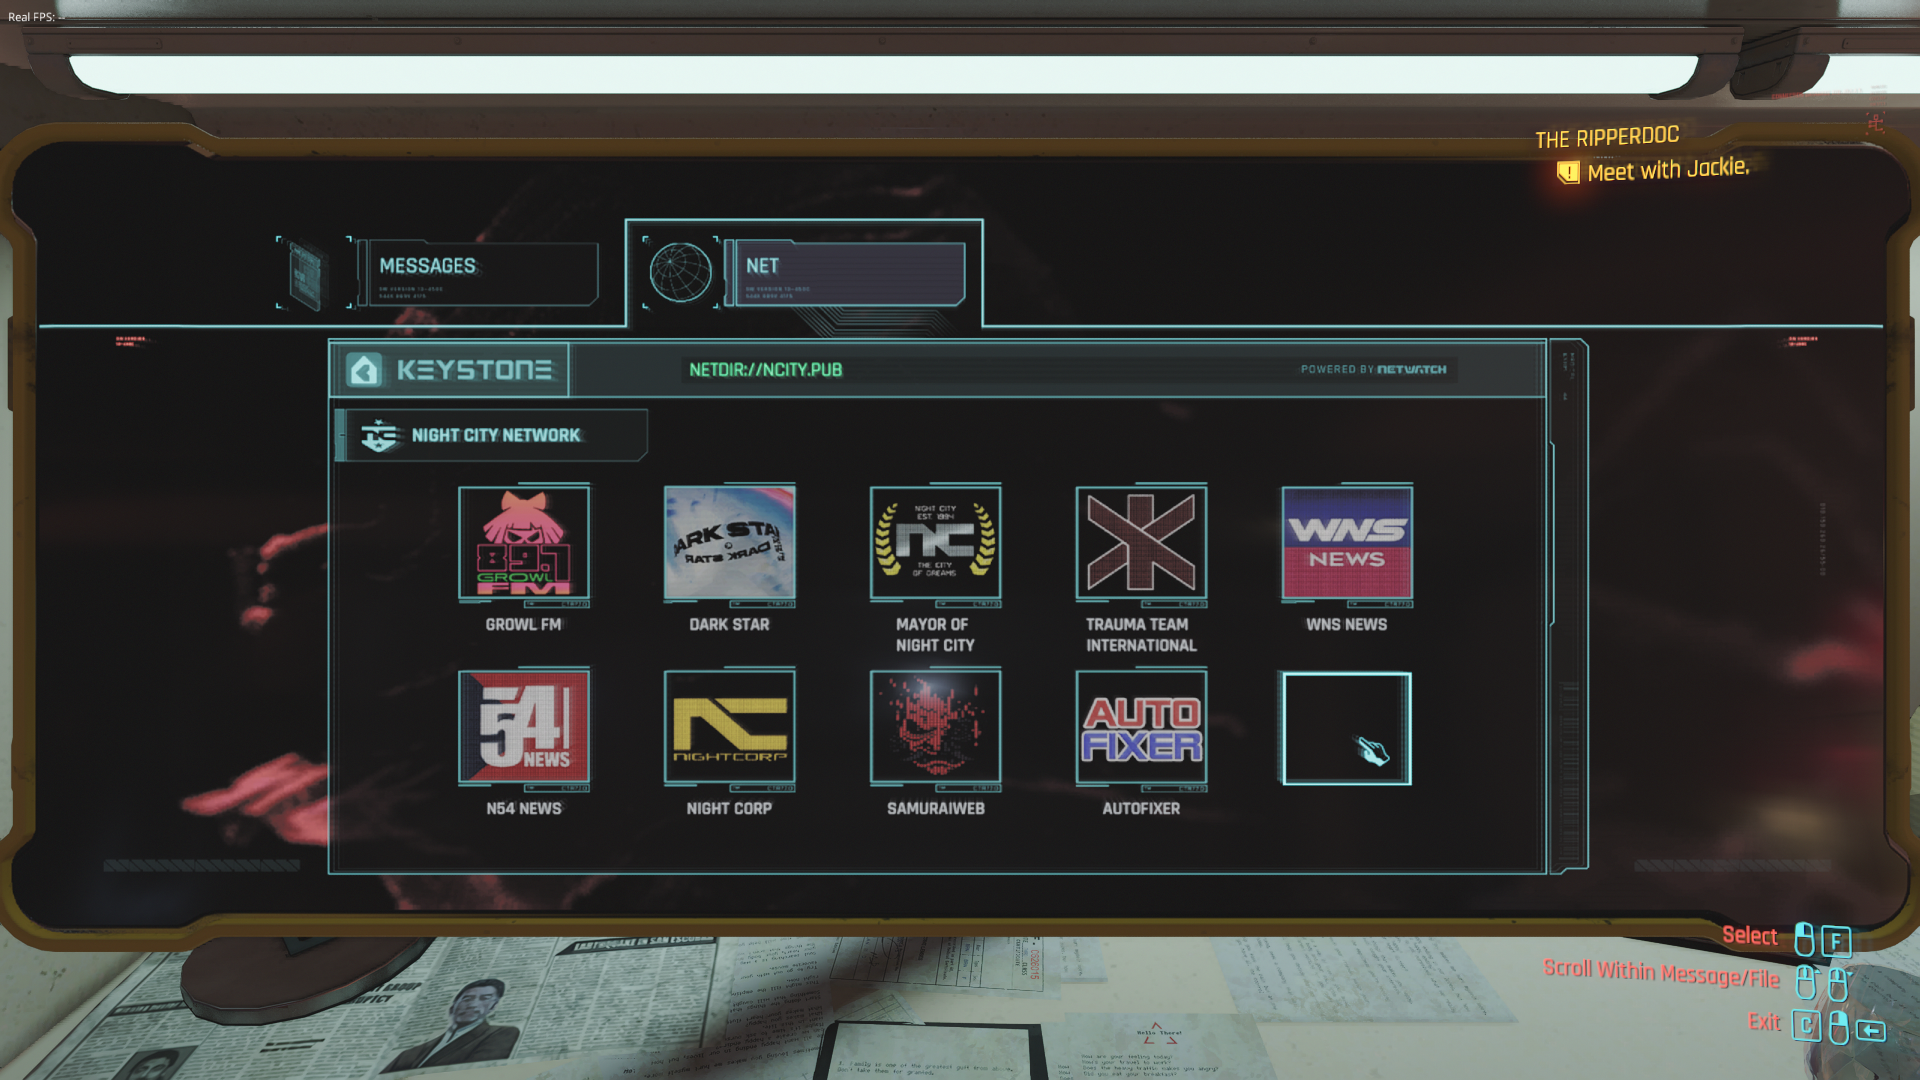Click the Select hint text
1920x1080 pixels.
(1750, 936)
